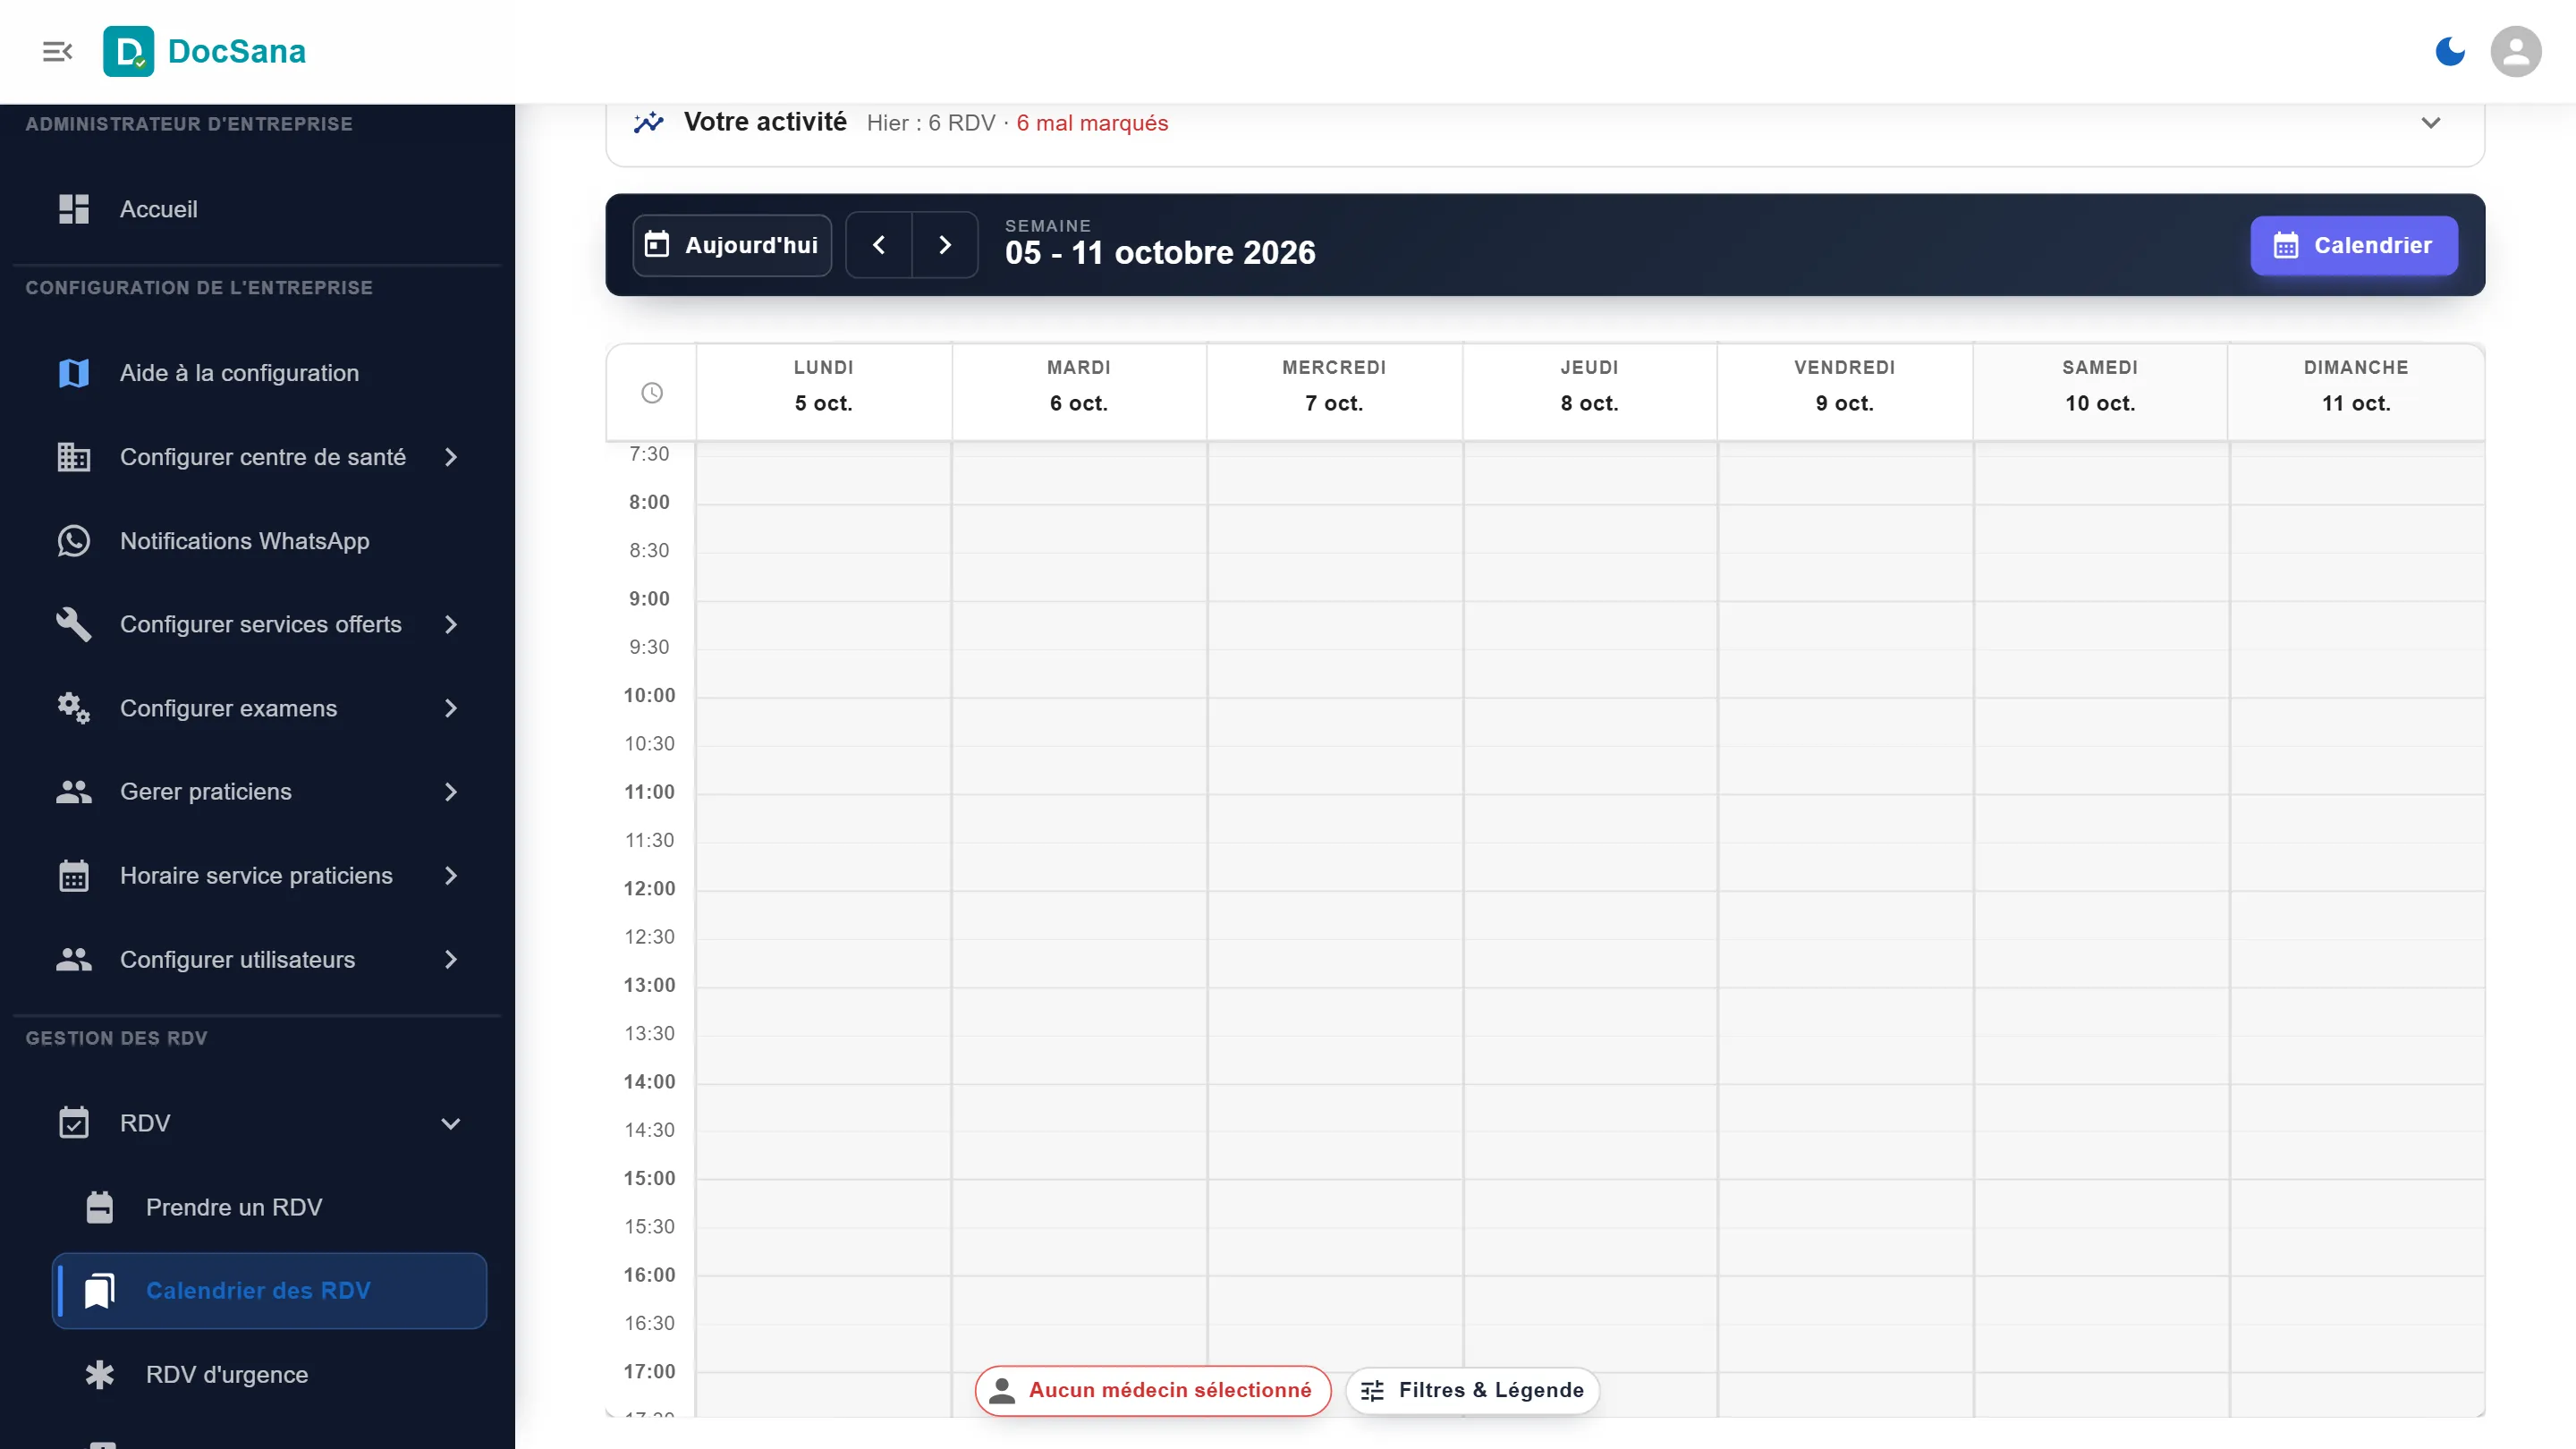The height and width of the screenshot is (1449, 2576).
Task: Open RDV d'urgence item
Action: point(270,1375)
